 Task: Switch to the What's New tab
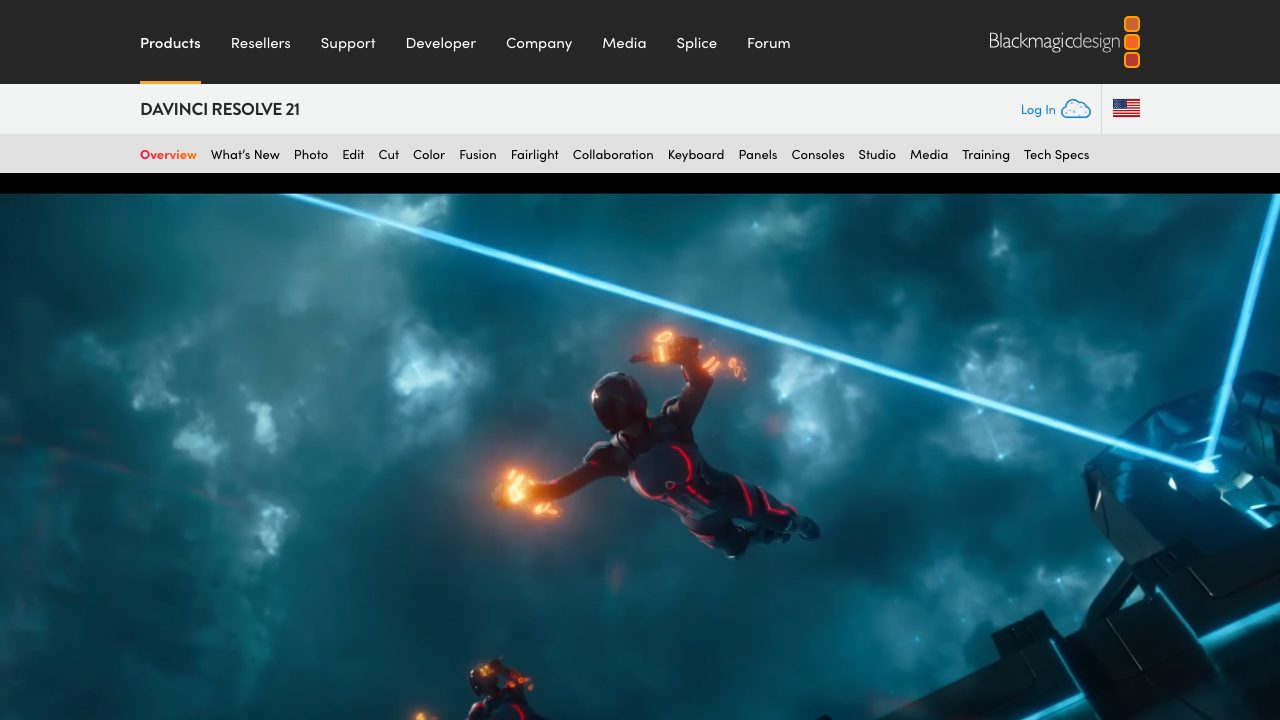tap(245, 155)
